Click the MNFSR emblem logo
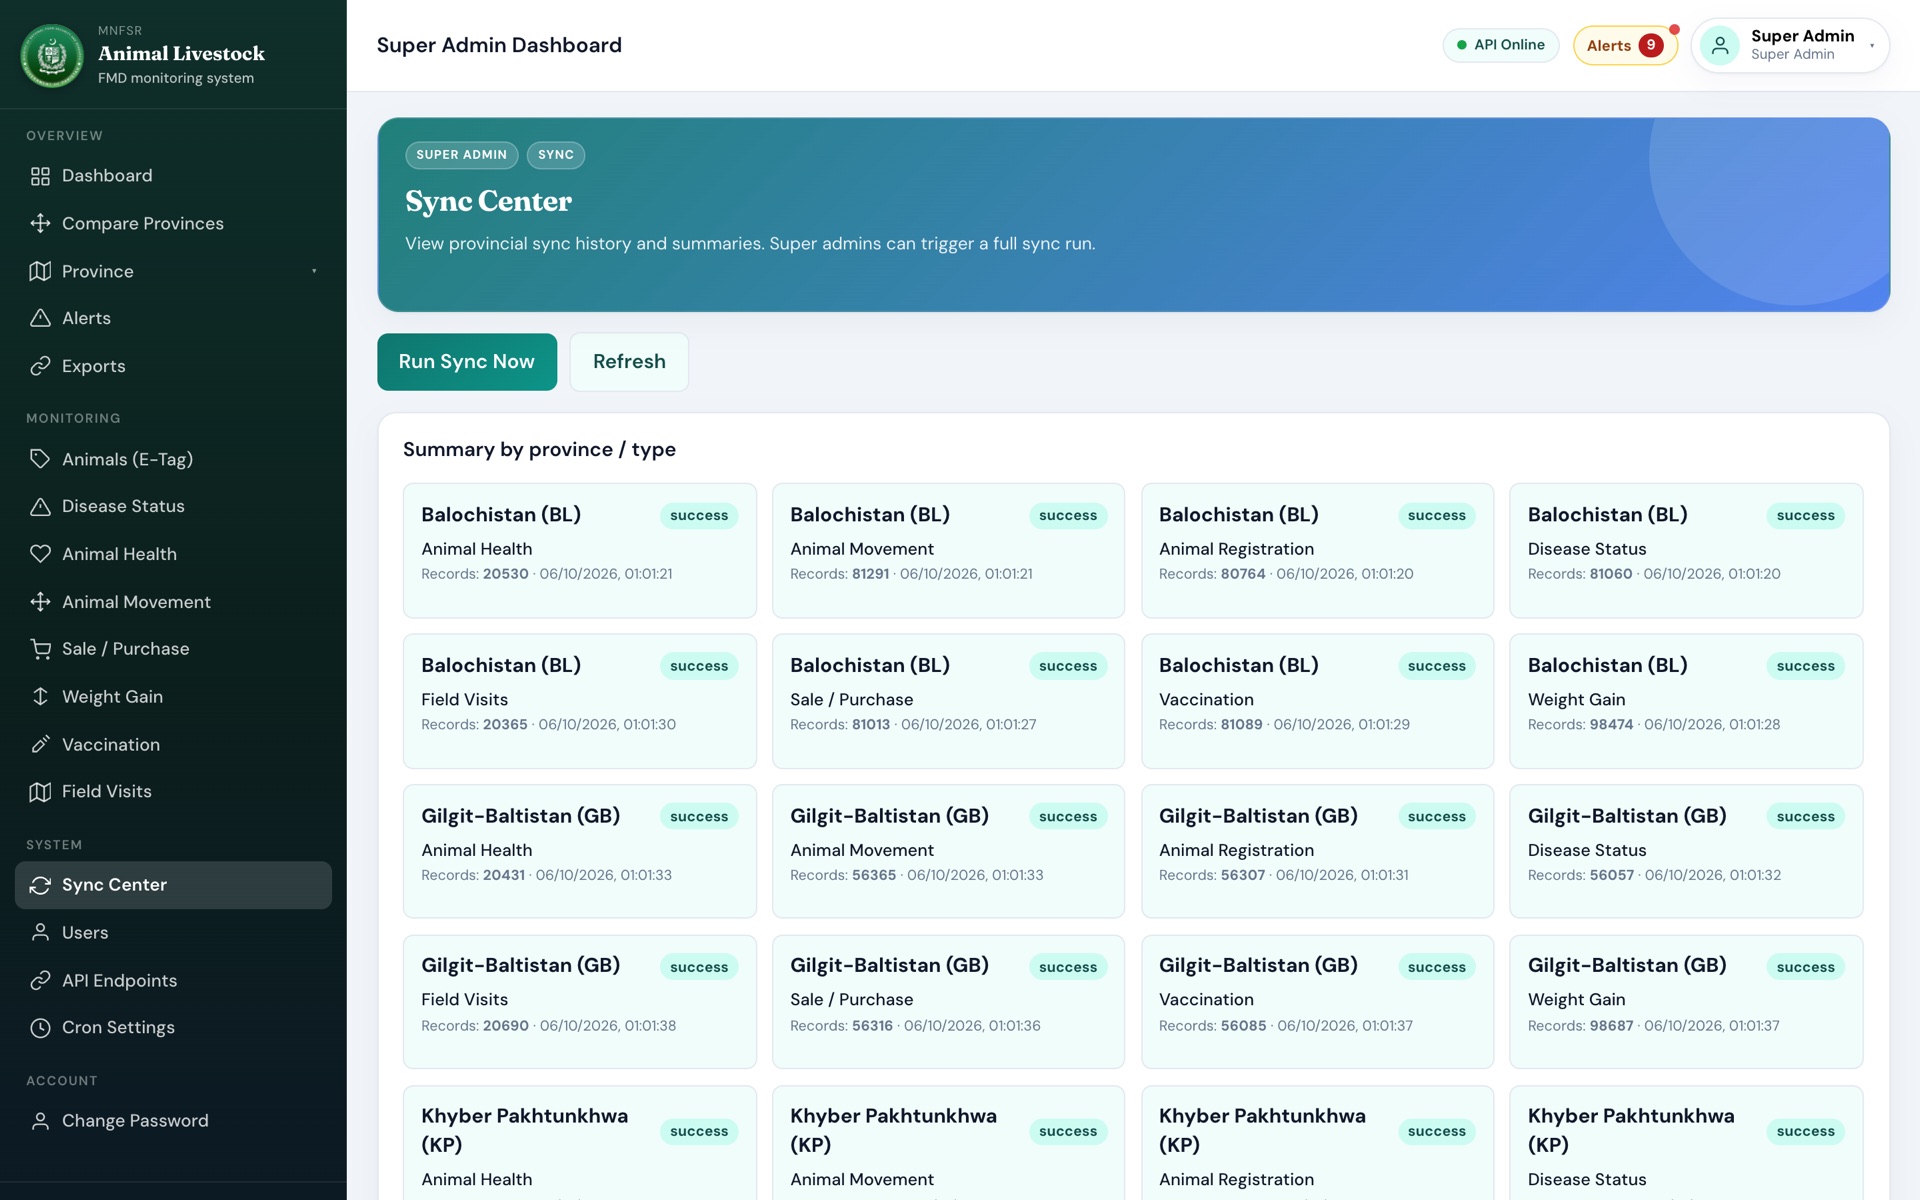 point(52,56)
